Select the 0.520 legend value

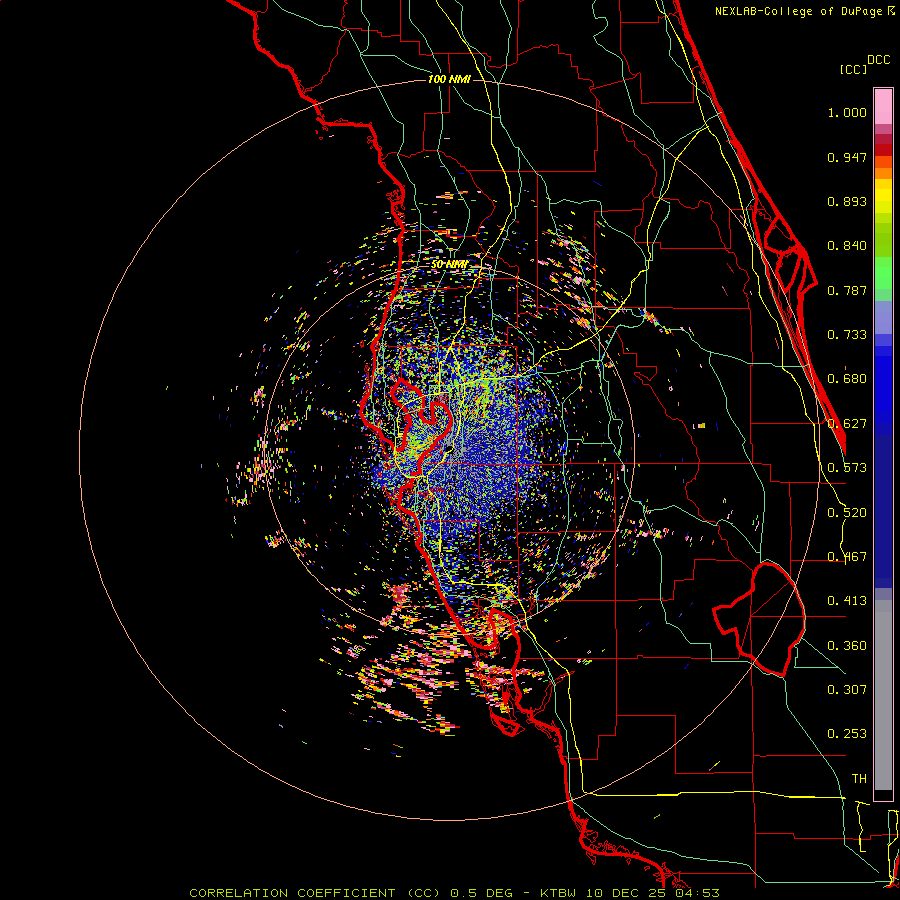847,513
